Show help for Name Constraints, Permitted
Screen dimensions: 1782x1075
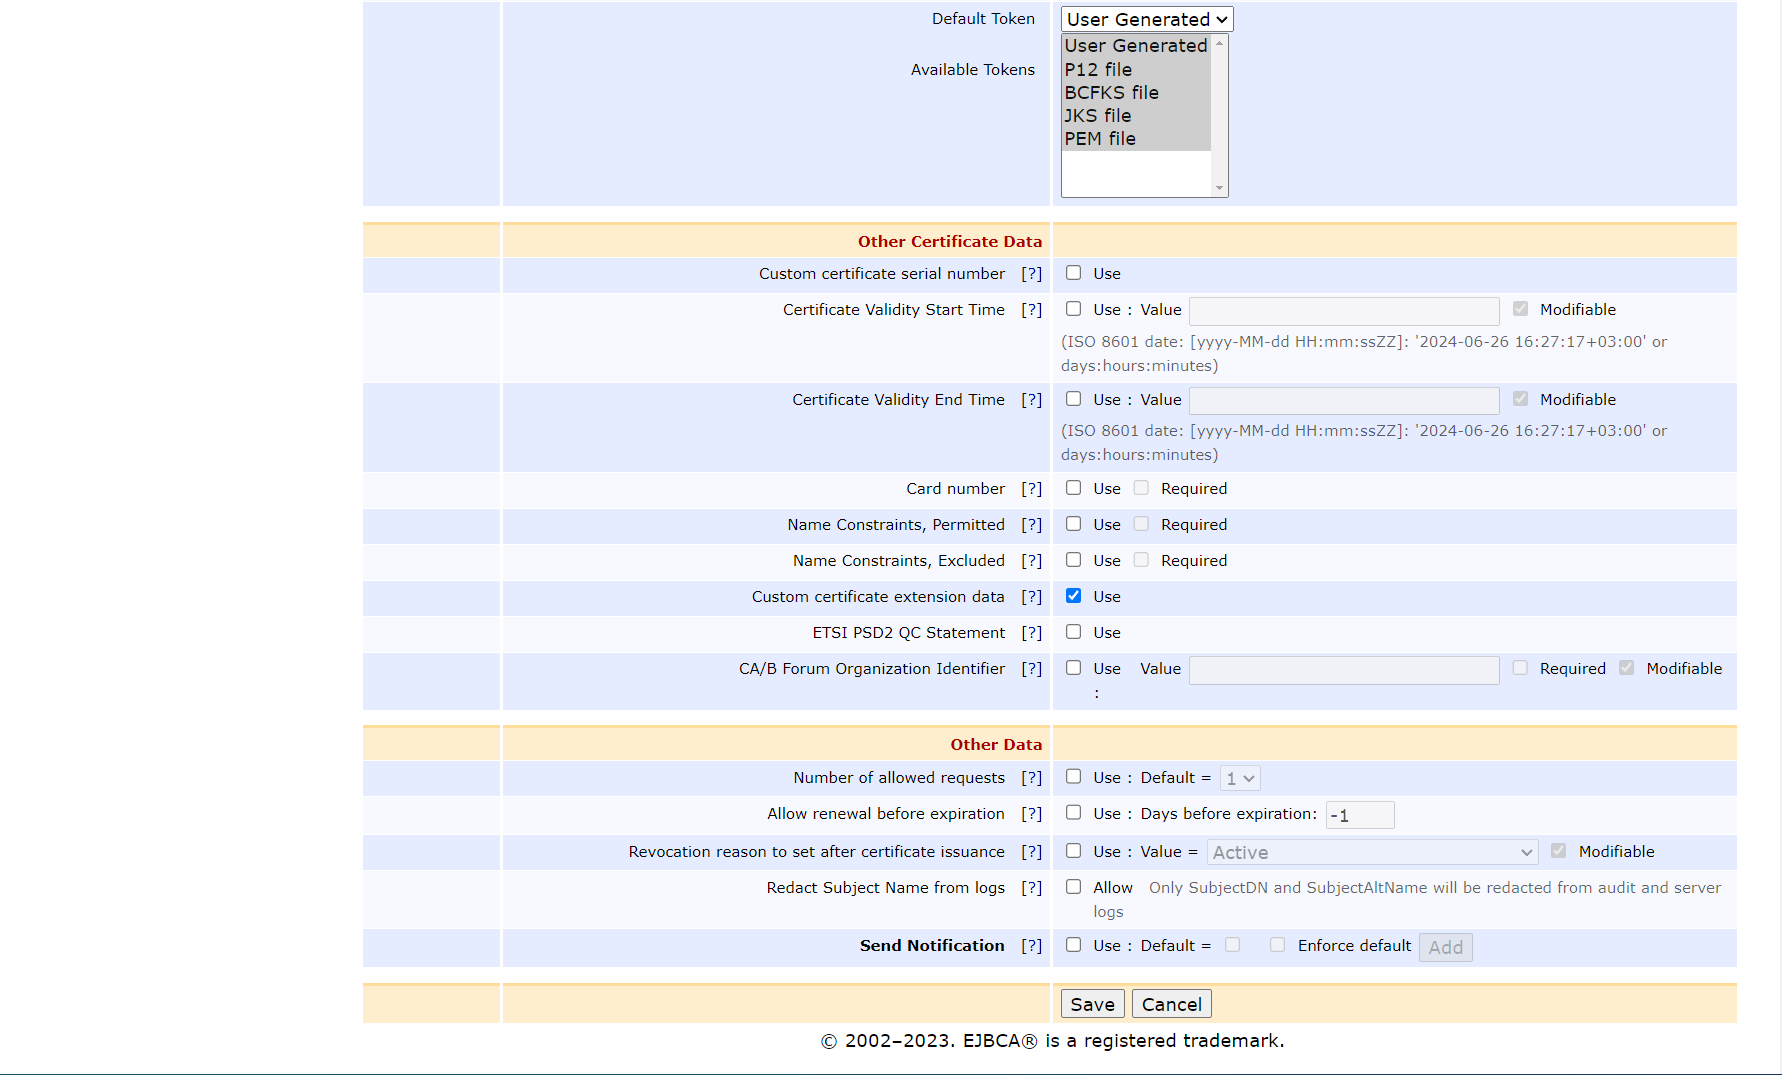pyautogui.click(x=1031, y=525)
